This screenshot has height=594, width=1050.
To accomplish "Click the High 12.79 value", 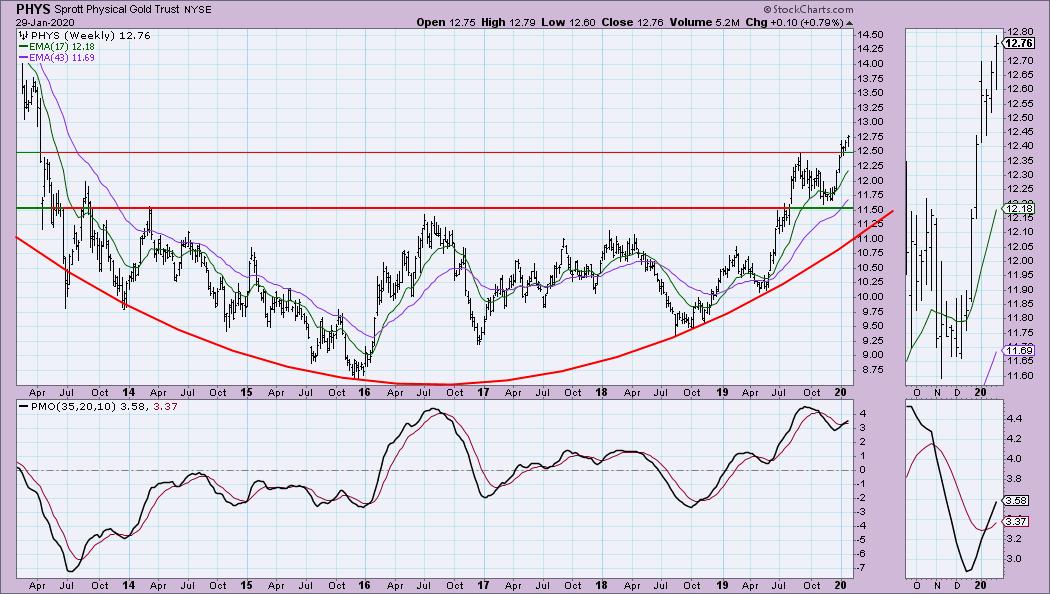I will pos(510,22).
